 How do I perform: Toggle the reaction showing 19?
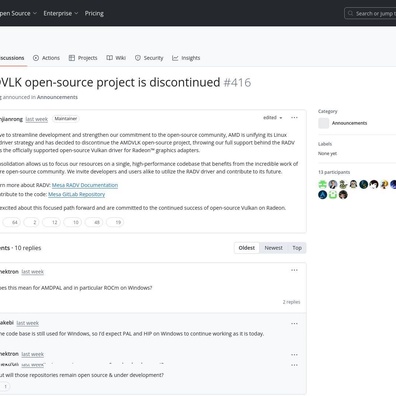point(115,222)
